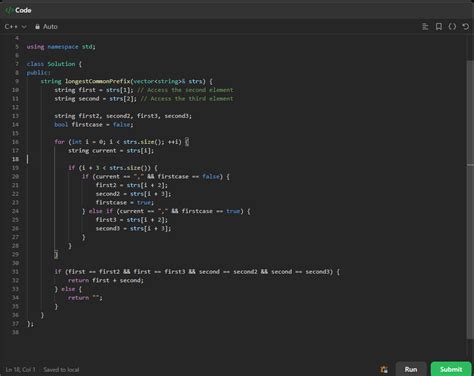Click the 'public:' keyword
The height and width of the screenshot is (376, 474).
38,73
